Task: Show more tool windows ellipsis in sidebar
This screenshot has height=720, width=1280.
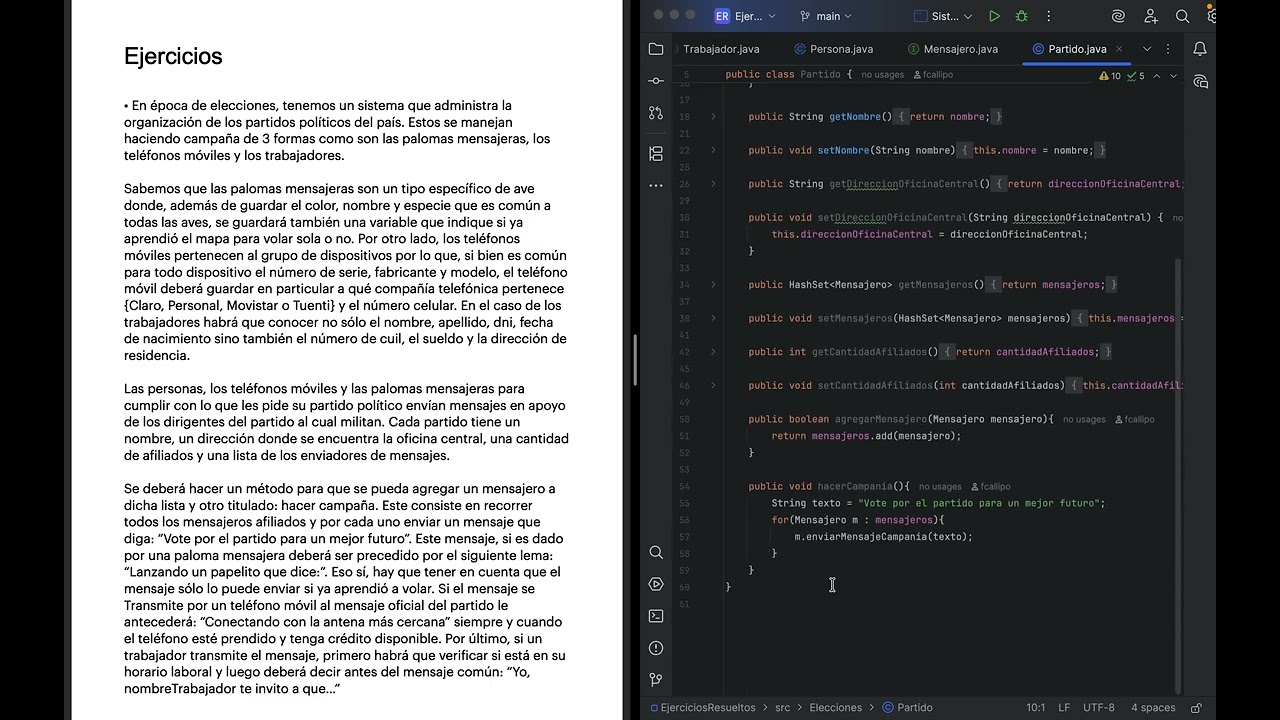Action: [656, 185]
